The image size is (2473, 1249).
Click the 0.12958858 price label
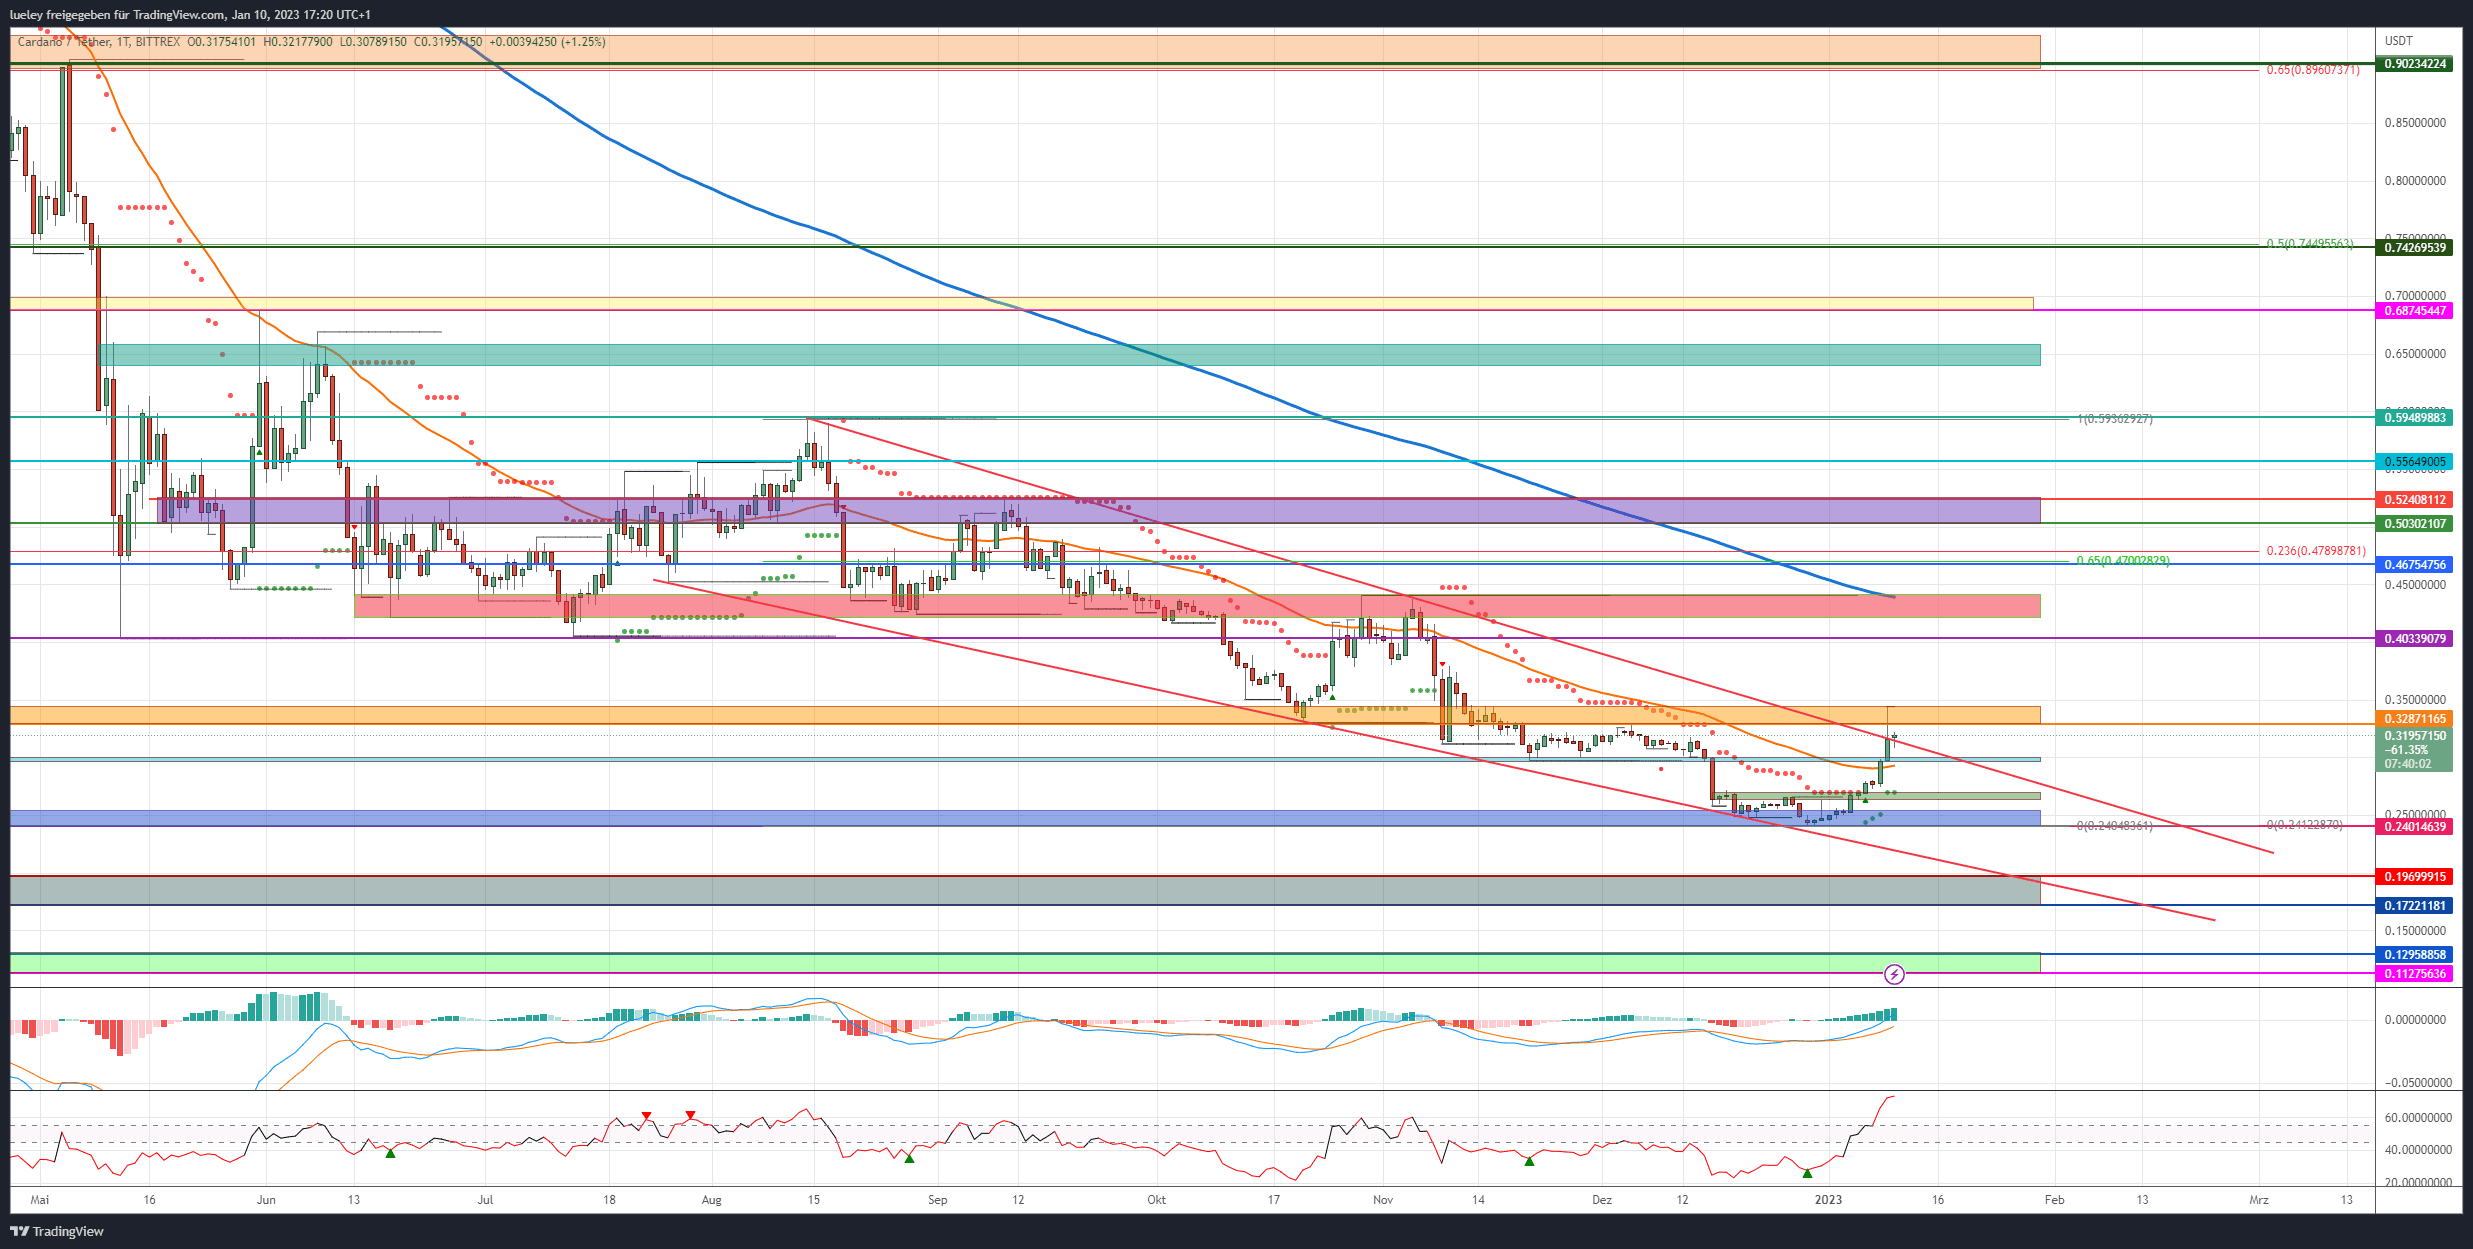pos(2415,955)
